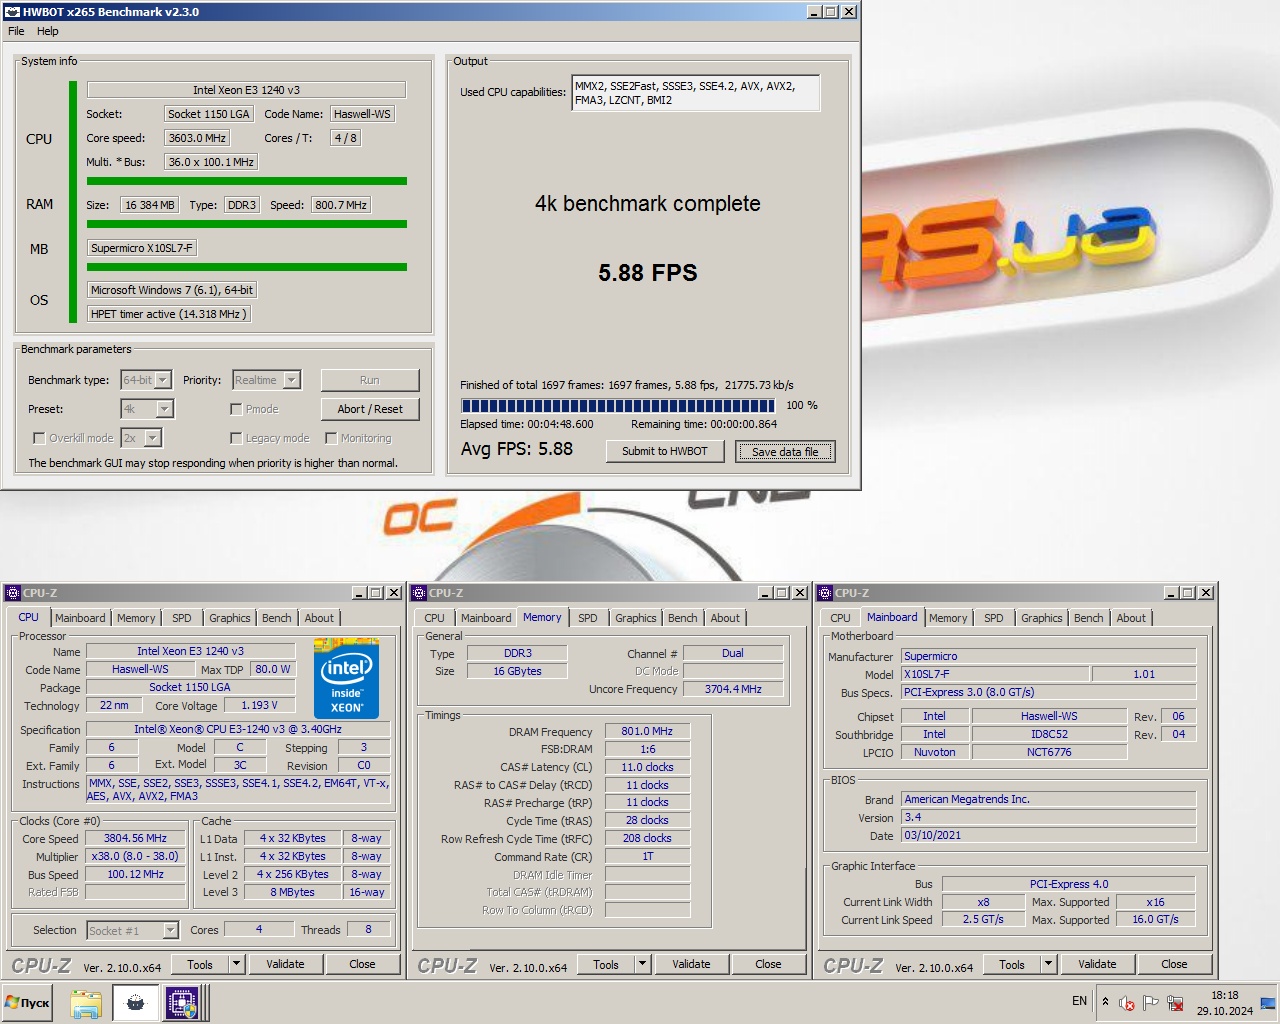Click the Max TDP 80.0 W value

(x=273, y=669)
